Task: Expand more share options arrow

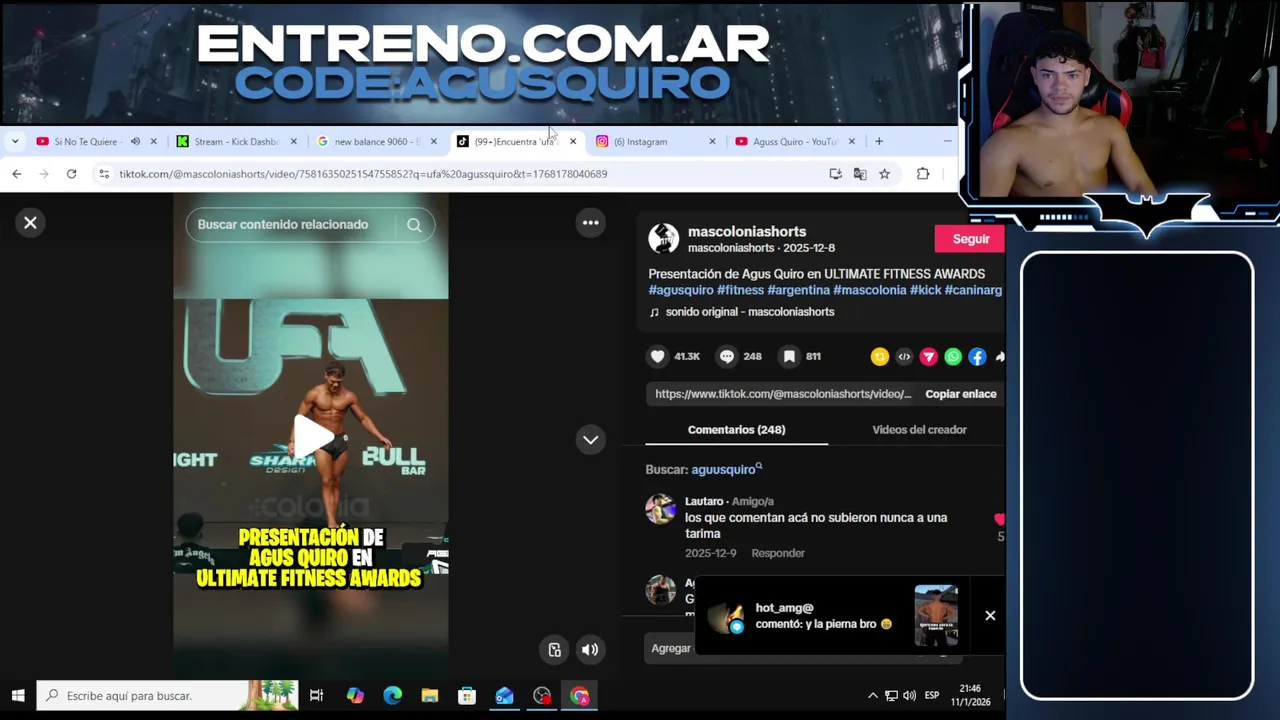Action: (x=999, y=357)
